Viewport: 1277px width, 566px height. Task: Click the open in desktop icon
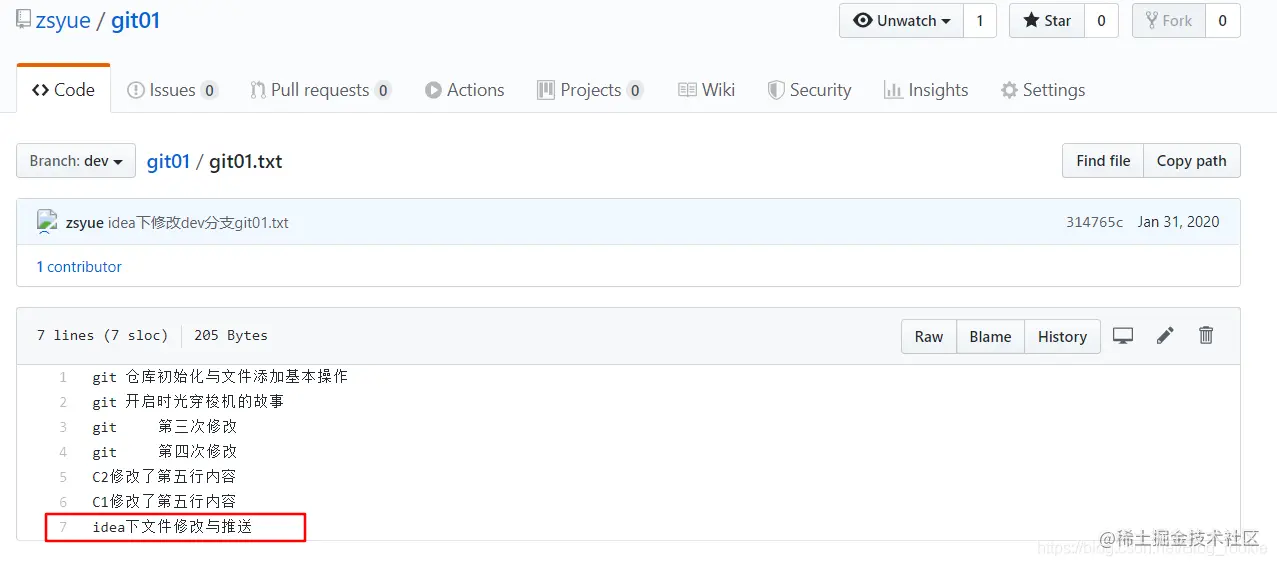[1123, 336]
